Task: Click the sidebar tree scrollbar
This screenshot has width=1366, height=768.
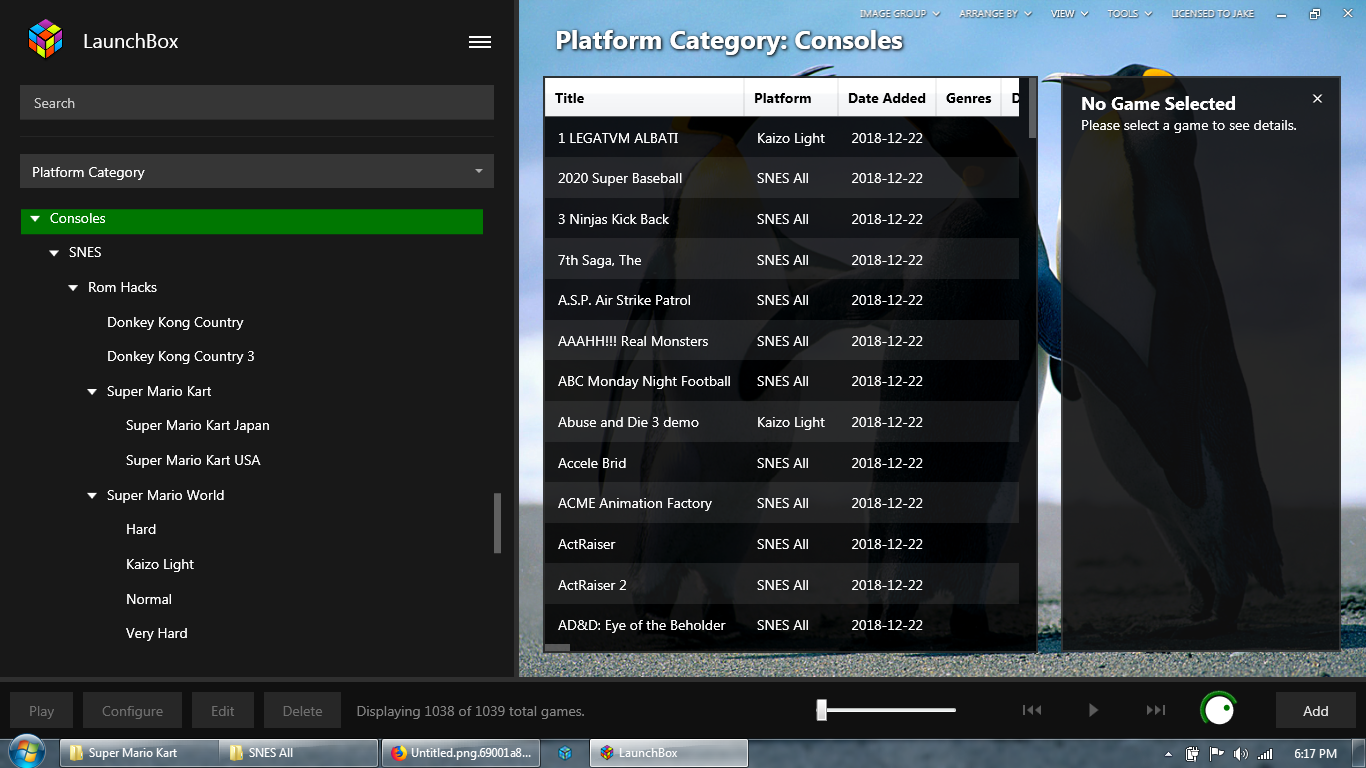Action: point(497,523)
